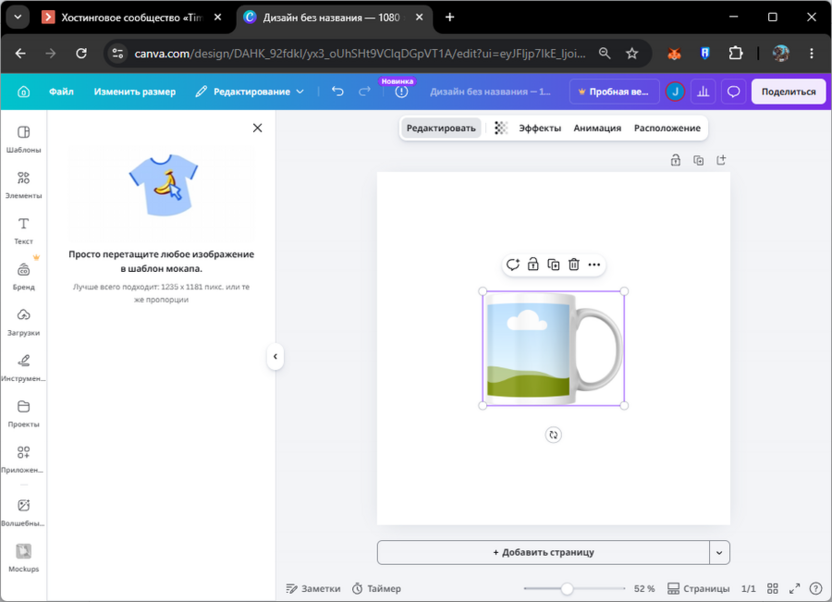This screenshot has width=832, height=602.
Task: Delete the selected mug element
Action: pyautogui.click(x=574, y=264)
